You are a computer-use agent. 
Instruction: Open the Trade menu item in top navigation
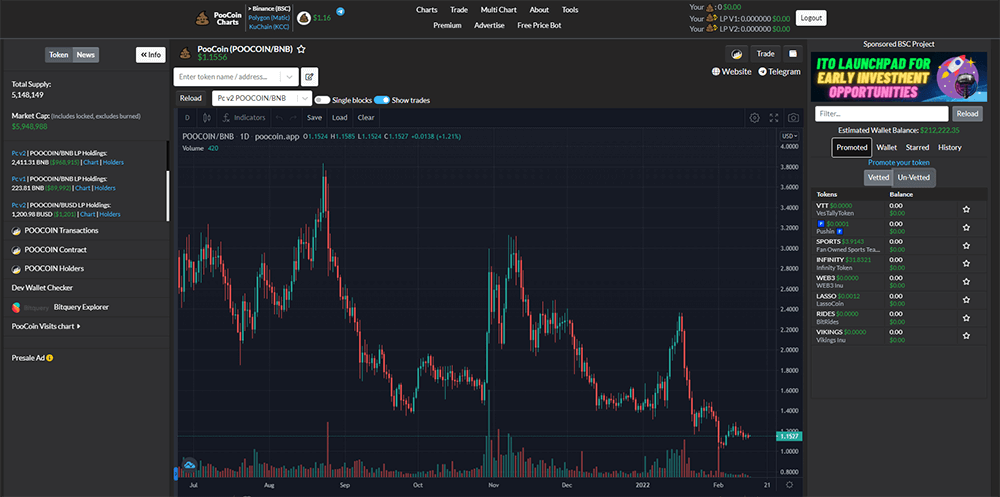459,10
